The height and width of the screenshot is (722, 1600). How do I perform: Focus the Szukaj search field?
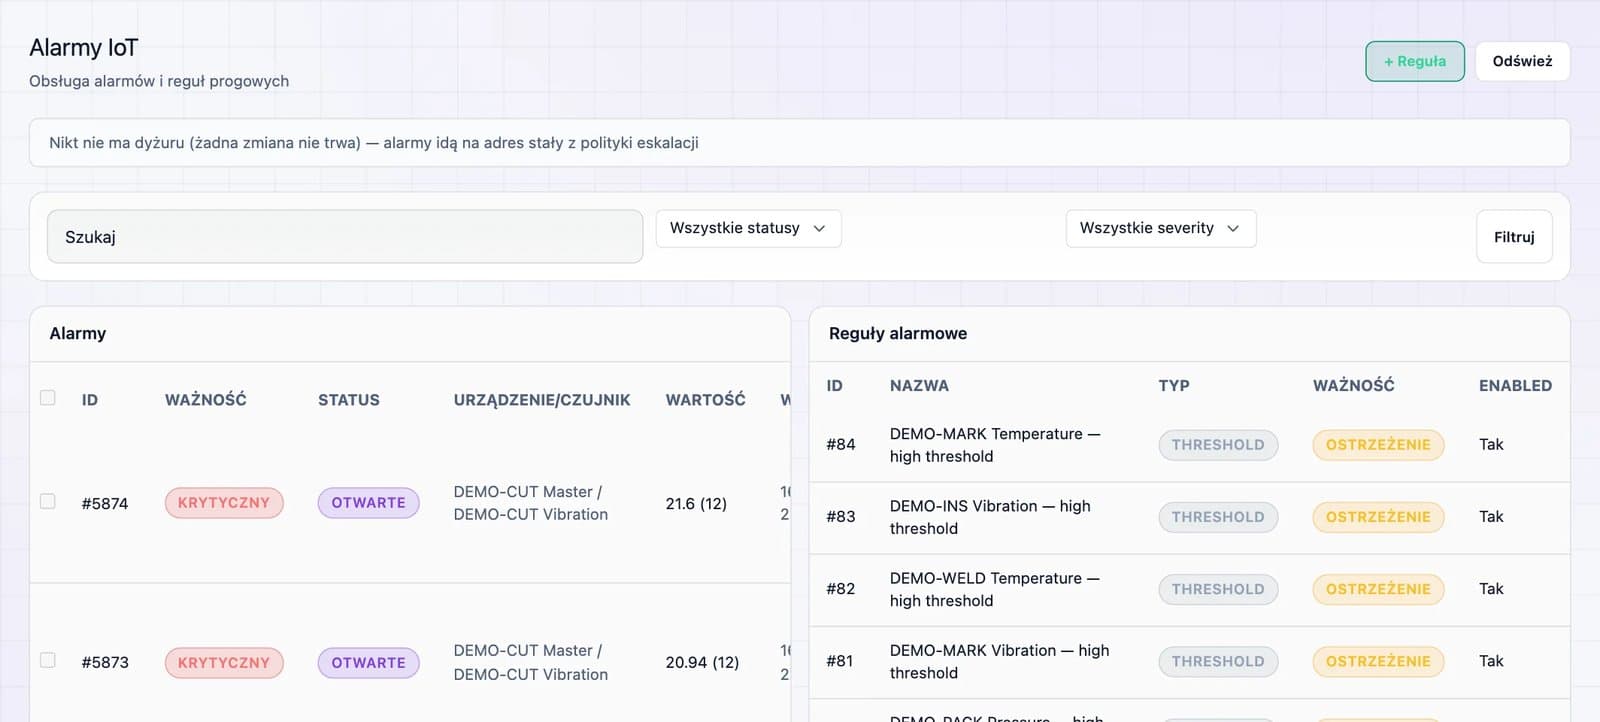point(345,237)
